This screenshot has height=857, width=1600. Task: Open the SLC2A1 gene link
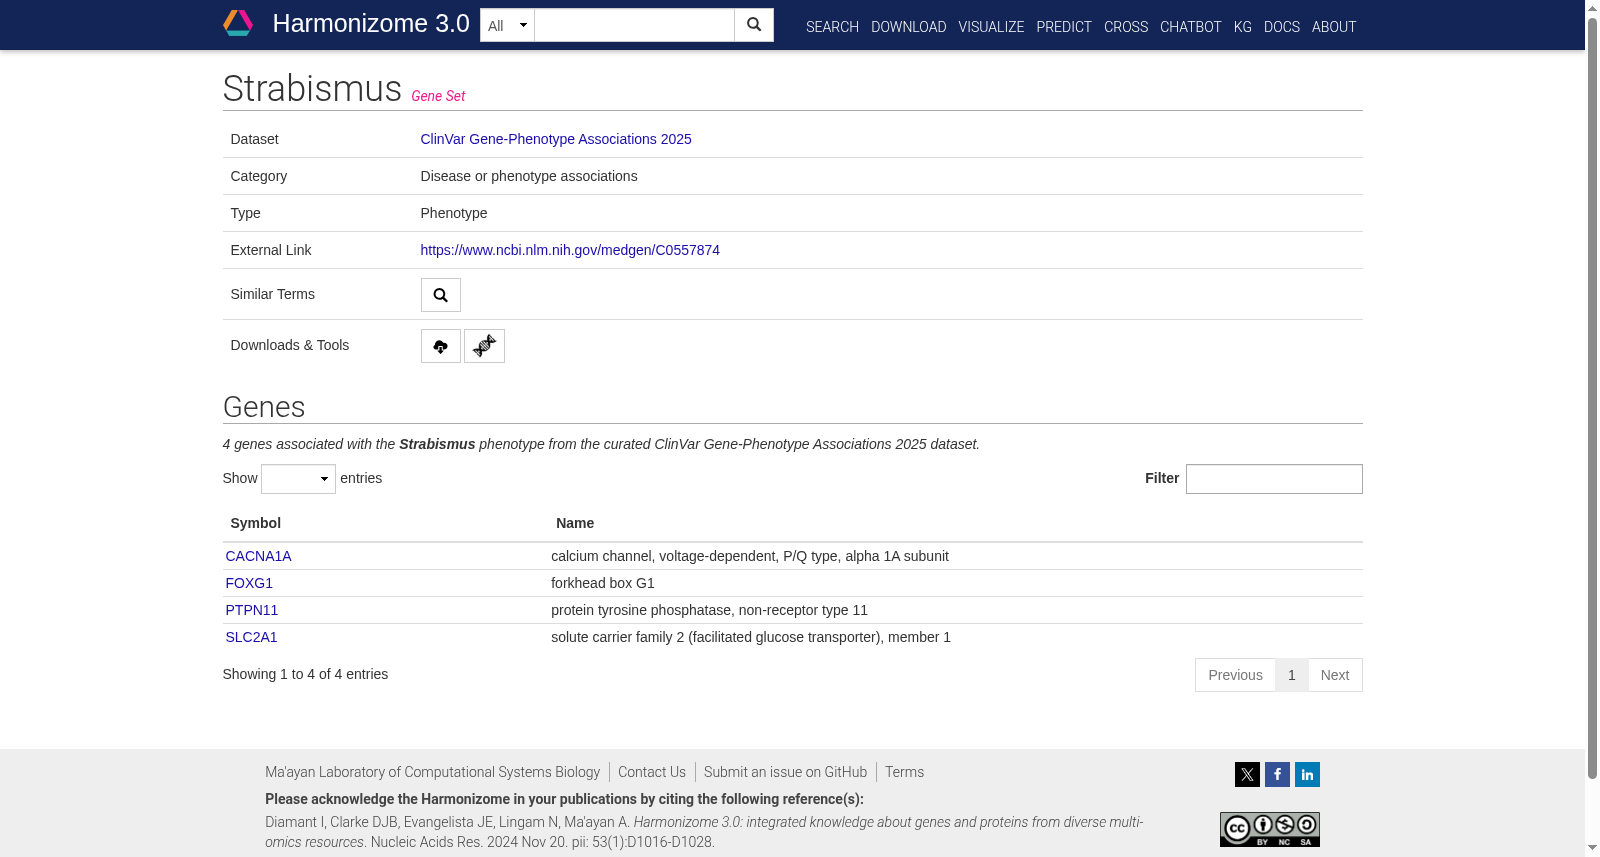pyautogui.click(x=251, y=637)
